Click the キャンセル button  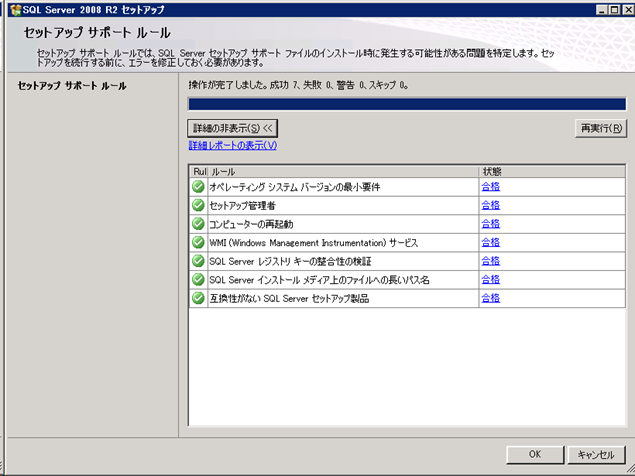(x=597, y=455)
